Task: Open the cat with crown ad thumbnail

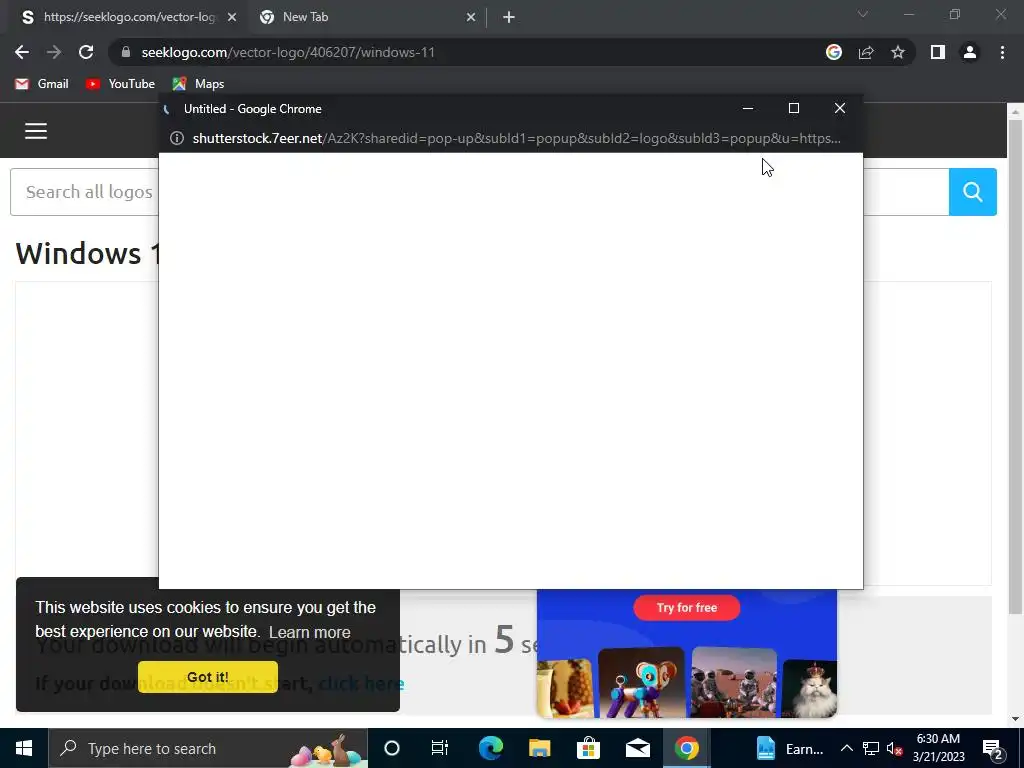Action: [810, 688]
